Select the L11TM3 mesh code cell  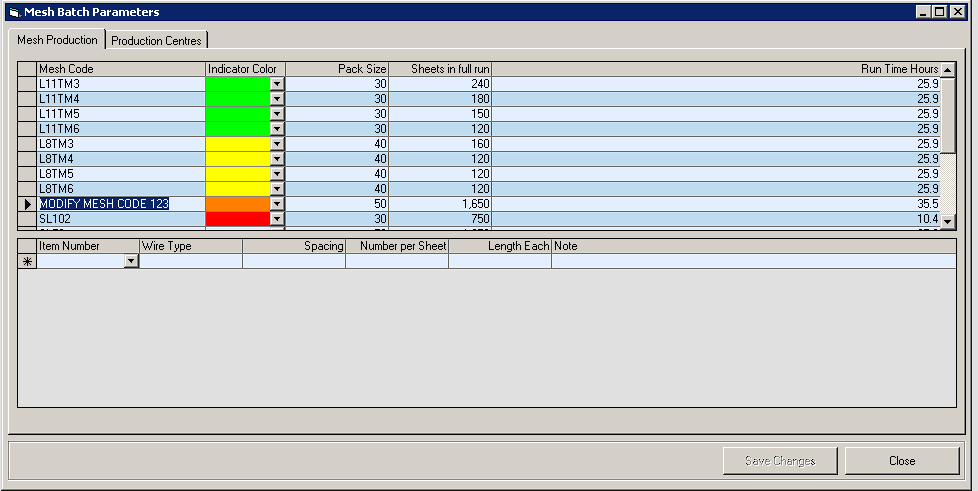point(121,84)
